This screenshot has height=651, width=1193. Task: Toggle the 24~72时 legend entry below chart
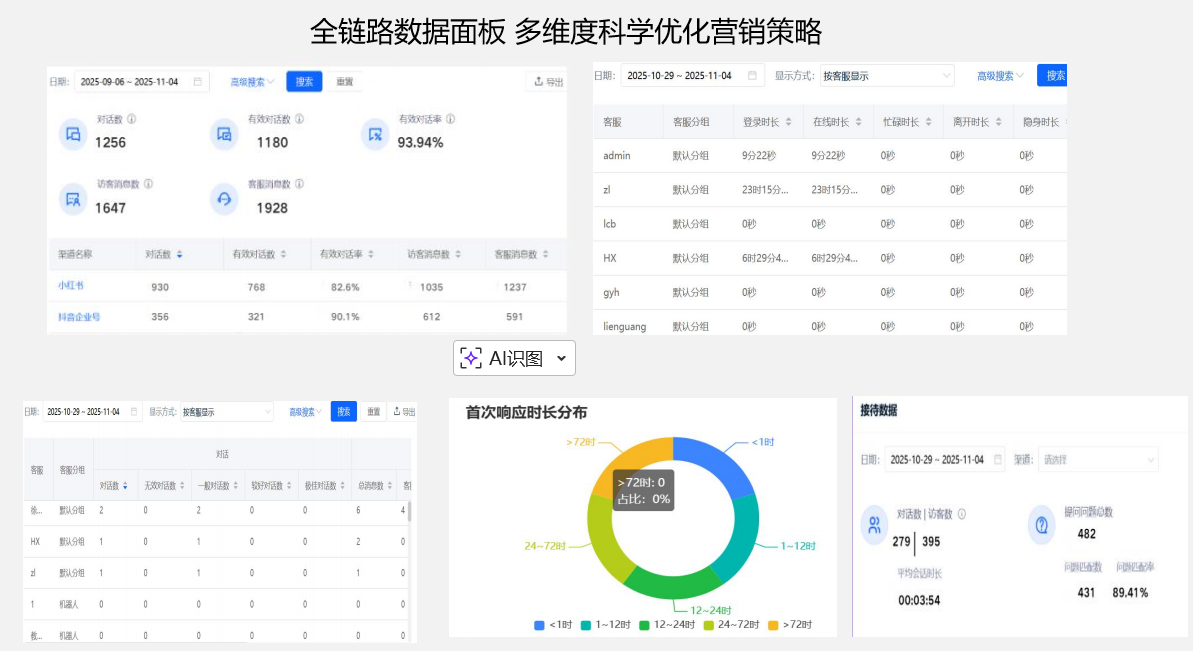click(732, 624)
